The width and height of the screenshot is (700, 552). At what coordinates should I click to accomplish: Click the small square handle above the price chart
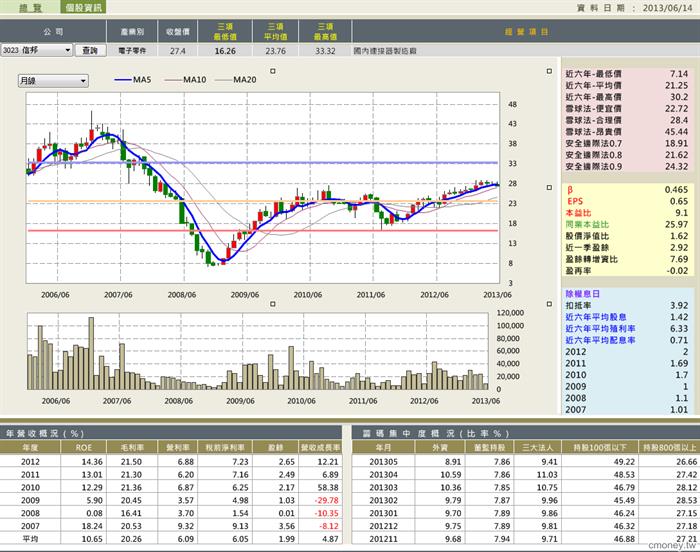[273, 71]
